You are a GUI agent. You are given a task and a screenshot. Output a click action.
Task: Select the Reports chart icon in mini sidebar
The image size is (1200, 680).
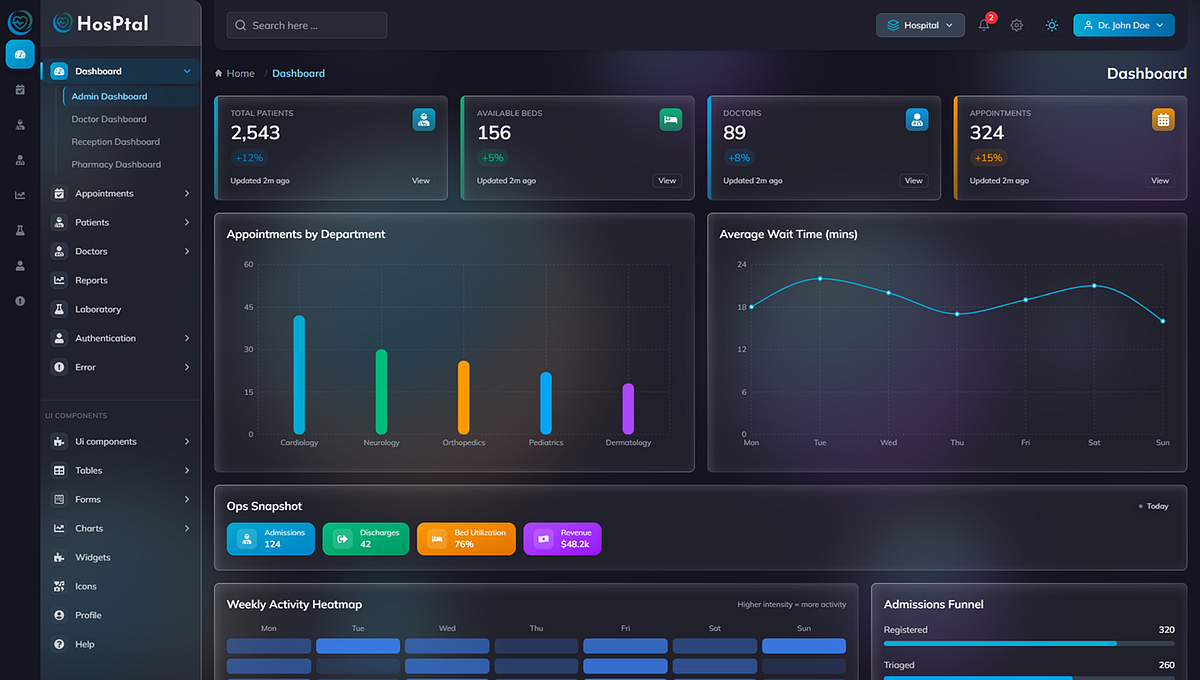(x=20, y=195)
